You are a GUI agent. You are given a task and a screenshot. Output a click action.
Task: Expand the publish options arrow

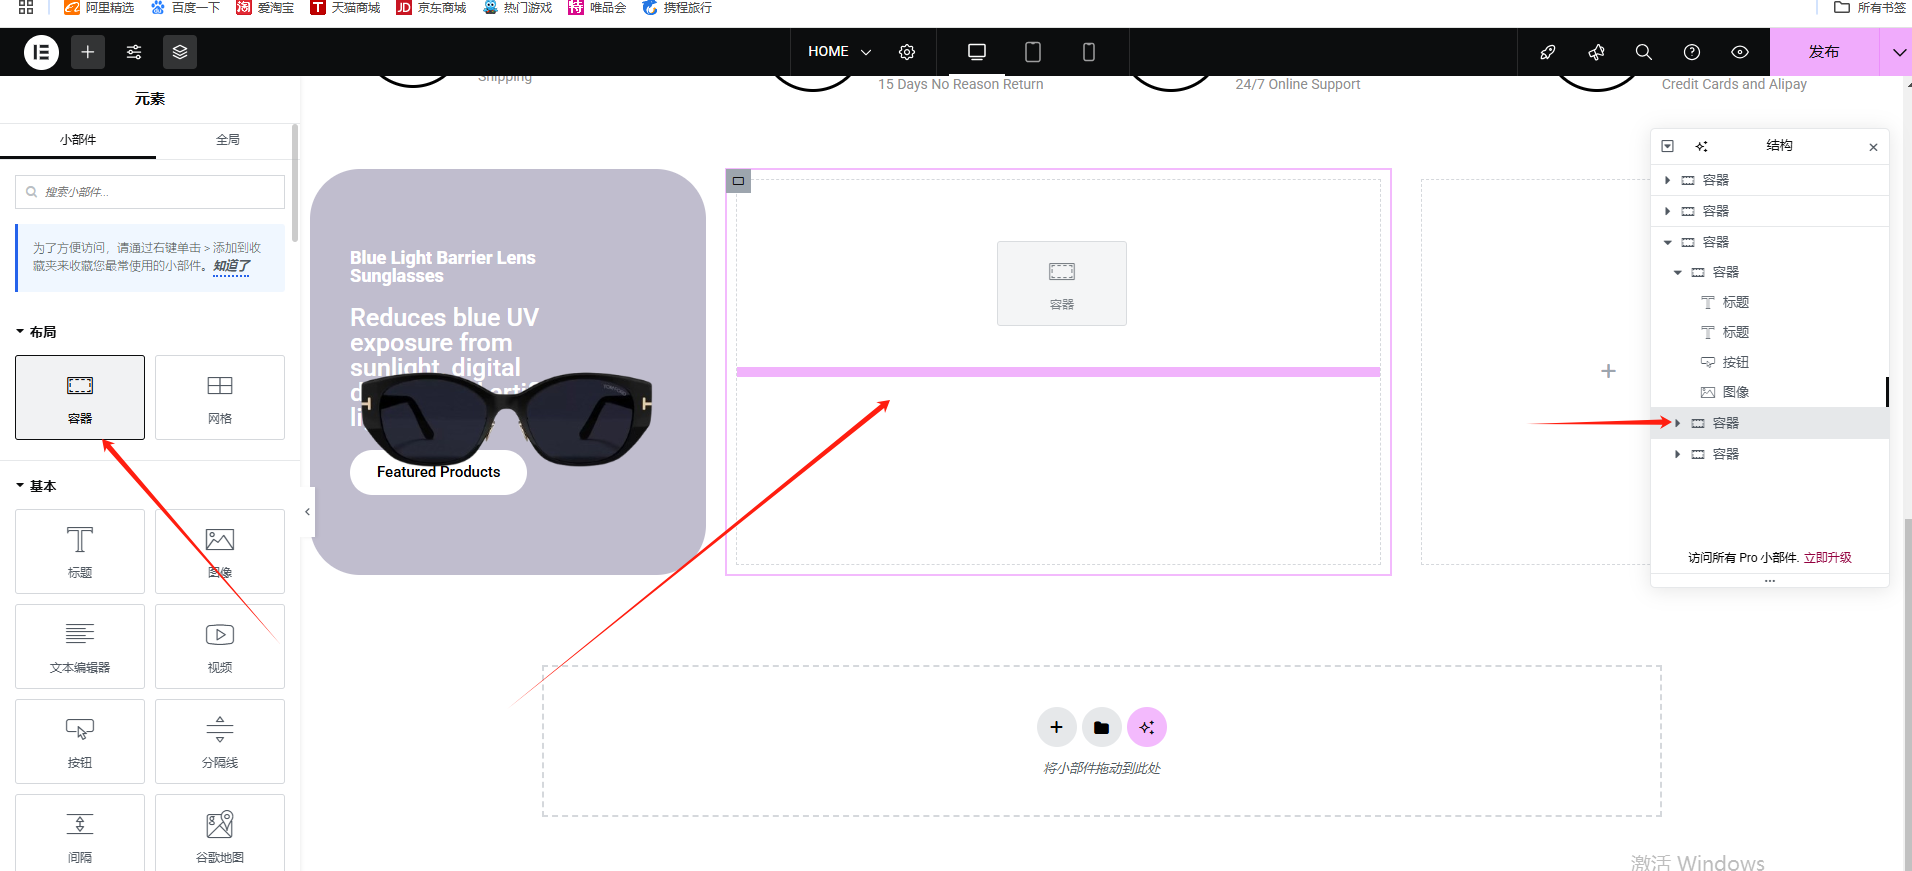coord(1898,52)
